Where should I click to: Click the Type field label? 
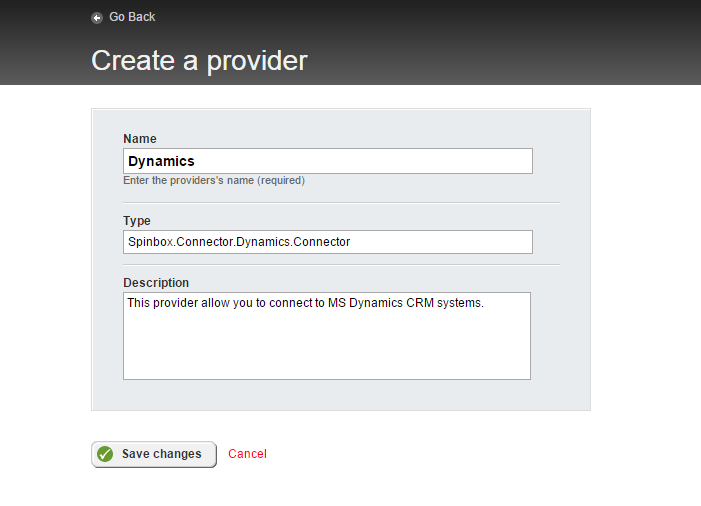pyautogui.click(x=137, y=221)
